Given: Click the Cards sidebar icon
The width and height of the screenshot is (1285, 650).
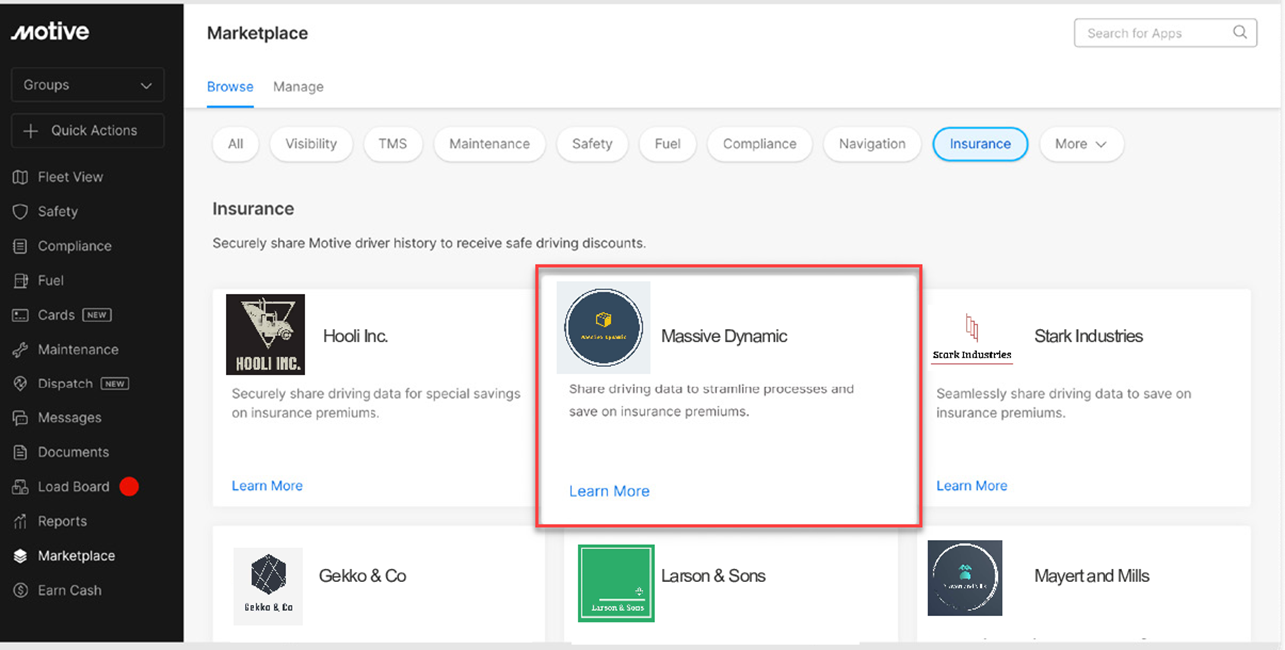Looking at the screenshot, I should (x=20, y=315).
